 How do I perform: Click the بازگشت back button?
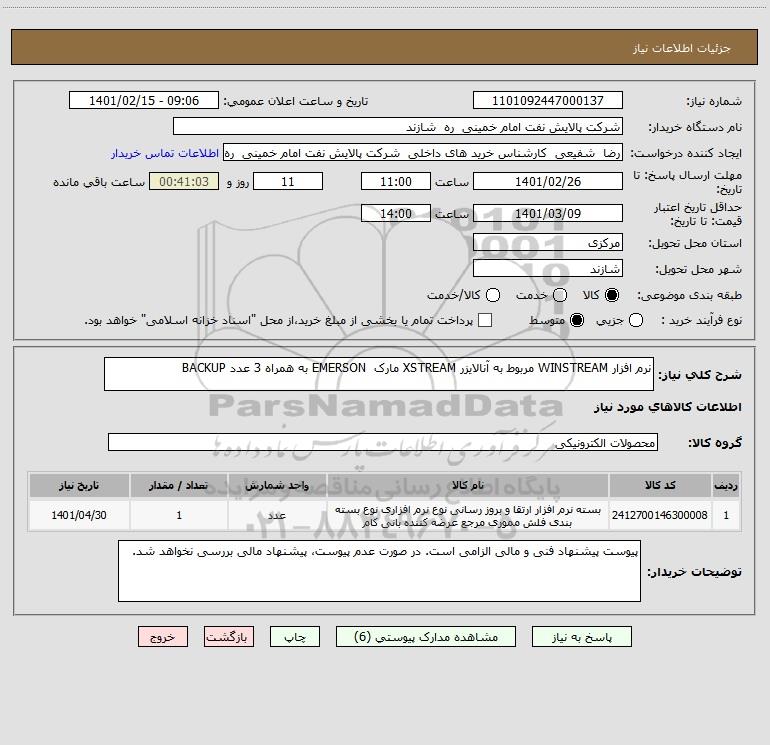229,637
